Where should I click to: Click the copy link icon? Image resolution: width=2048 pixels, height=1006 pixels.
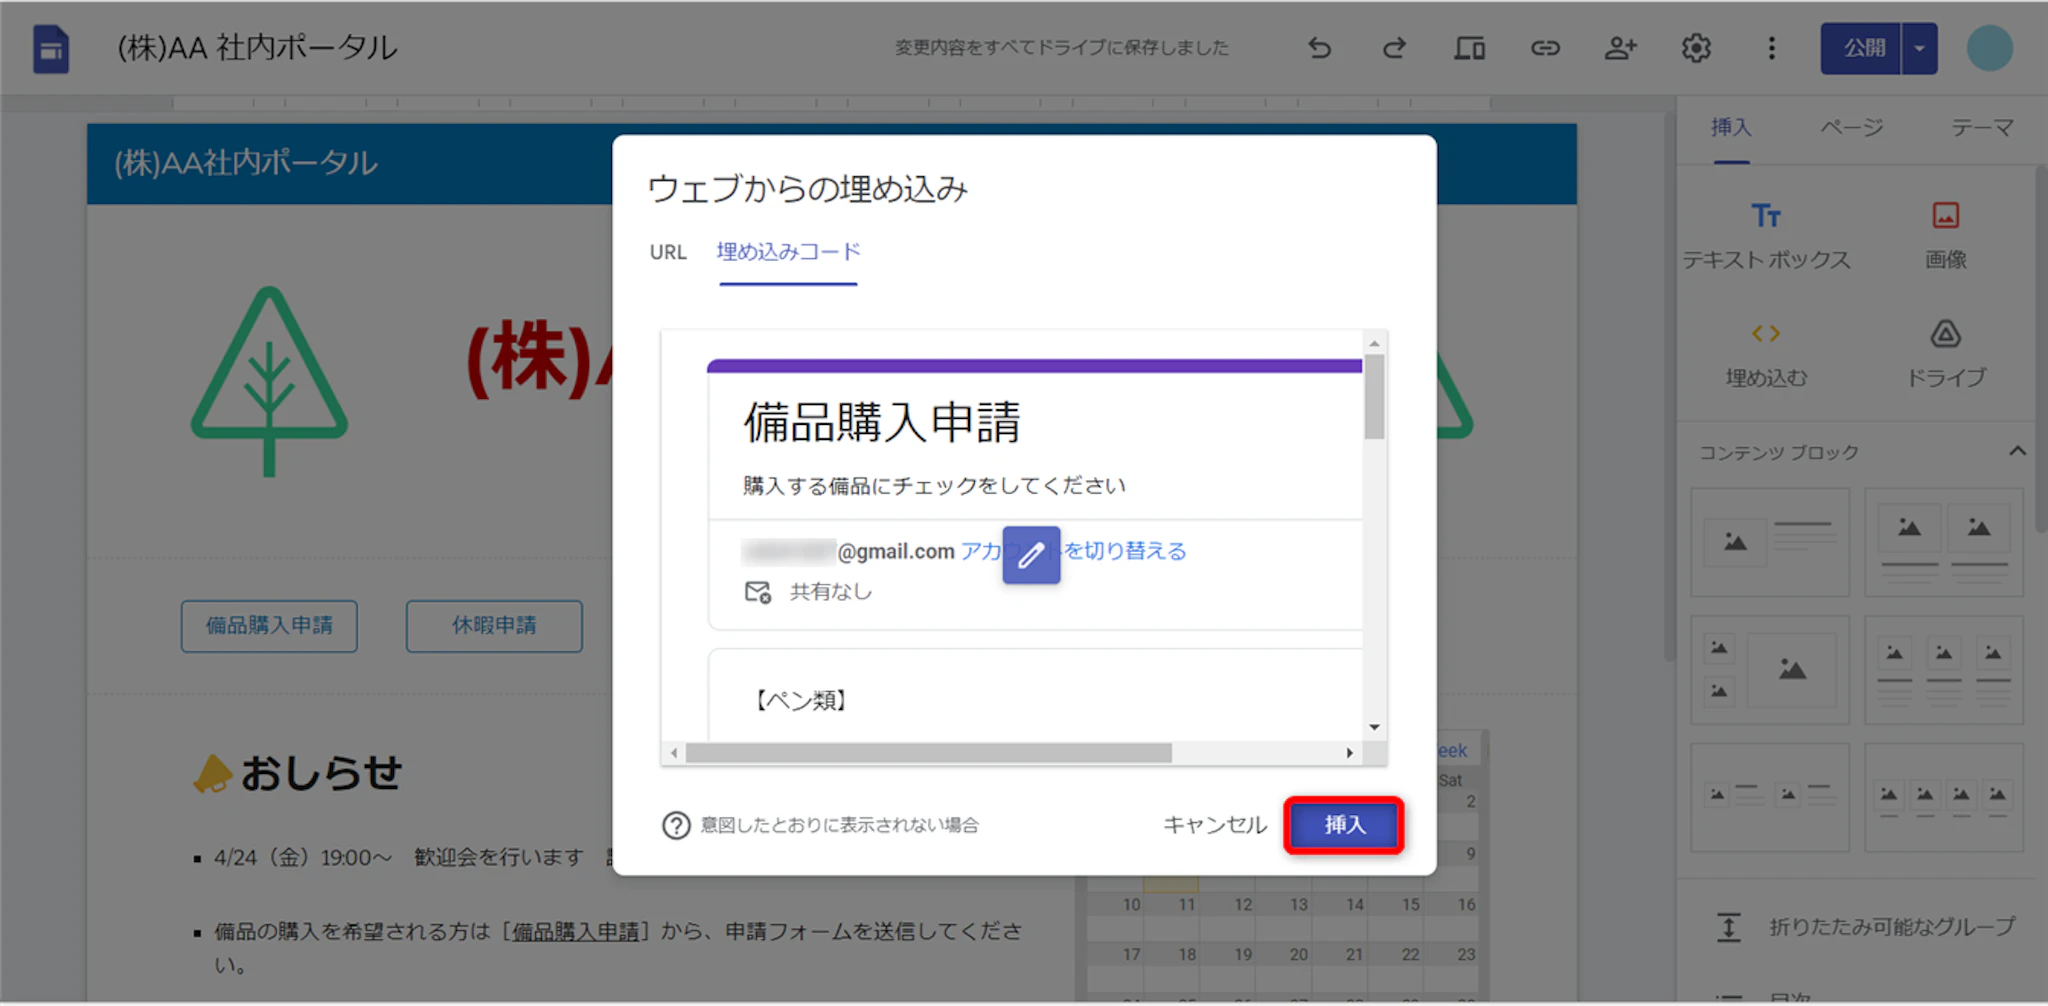pos(1545,48)
